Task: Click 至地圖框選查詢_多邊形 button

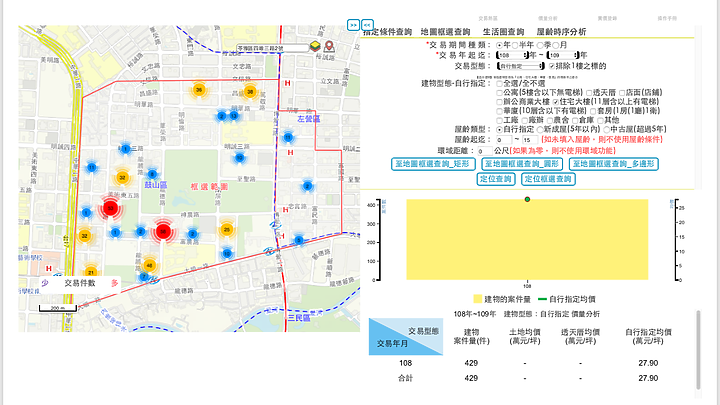Action: pyautogui.click(x=613, y=164)
